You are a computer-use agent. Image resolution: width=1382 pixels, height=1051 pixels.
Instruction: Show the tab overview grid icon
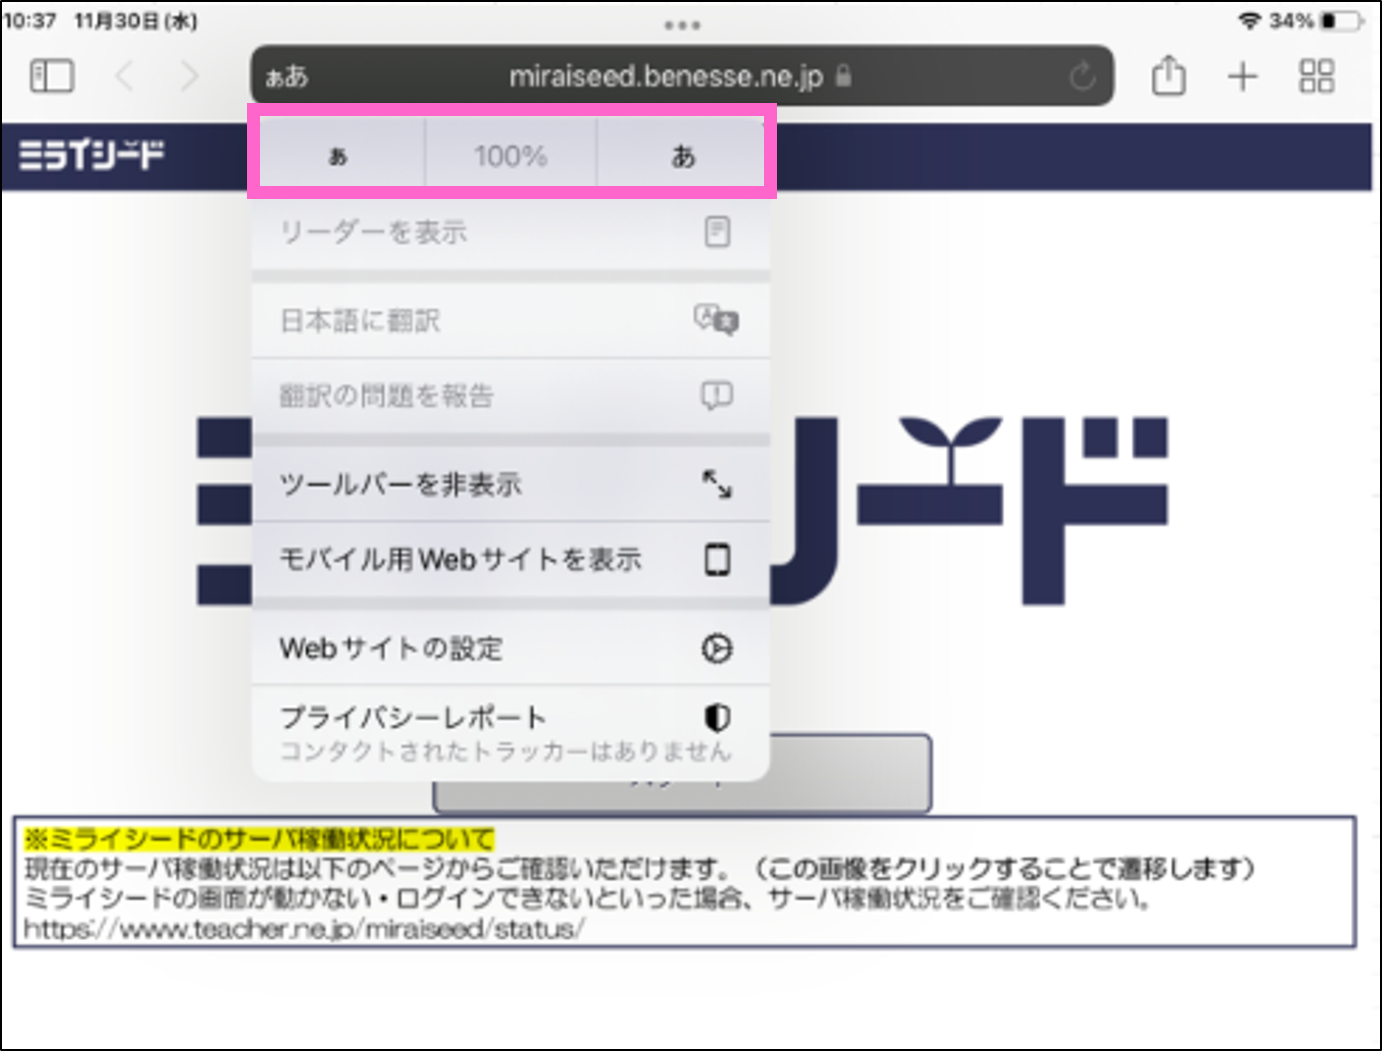[x=1316, y=76]
